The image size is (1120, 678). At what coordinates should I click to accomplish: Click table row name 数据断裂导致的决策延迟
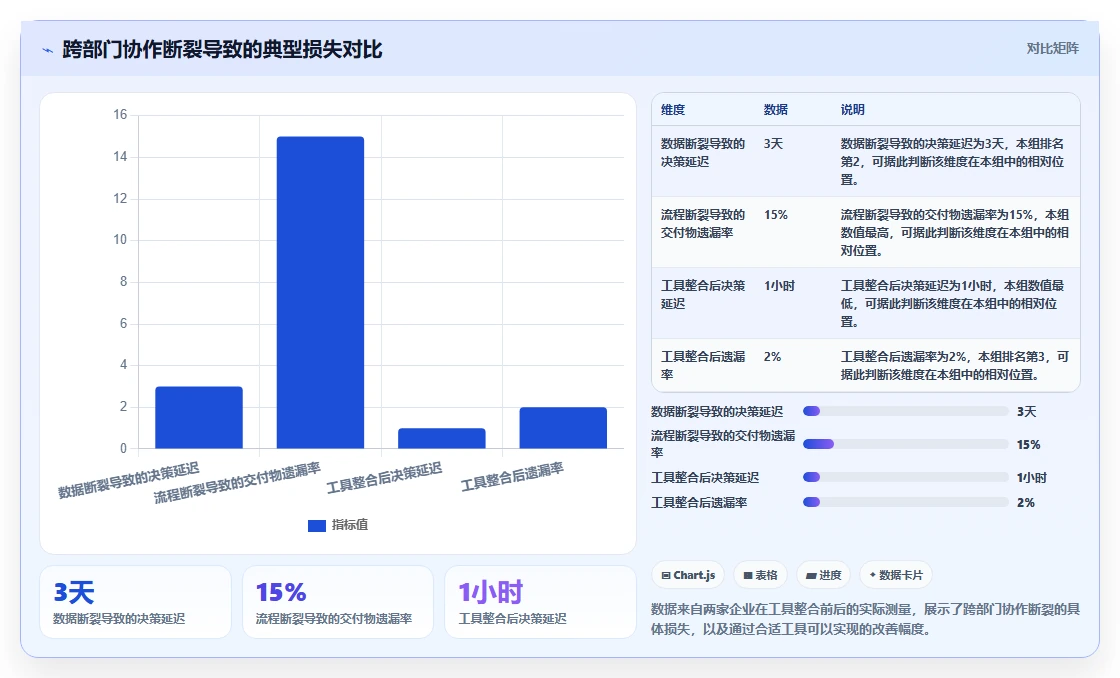click(x=703, y=153)
